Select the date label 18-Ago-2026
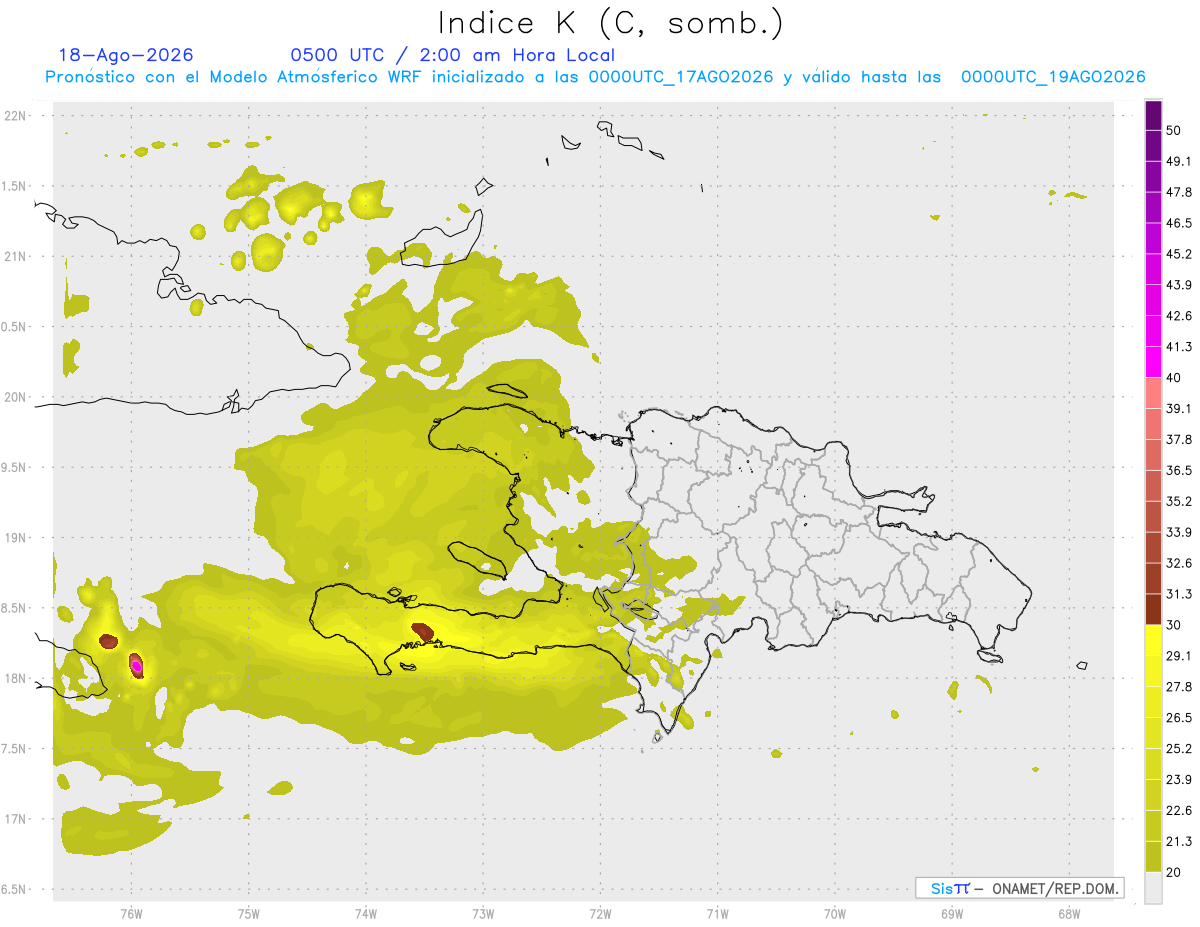Viewport: 1200px width, 927px height. point(126,55)
